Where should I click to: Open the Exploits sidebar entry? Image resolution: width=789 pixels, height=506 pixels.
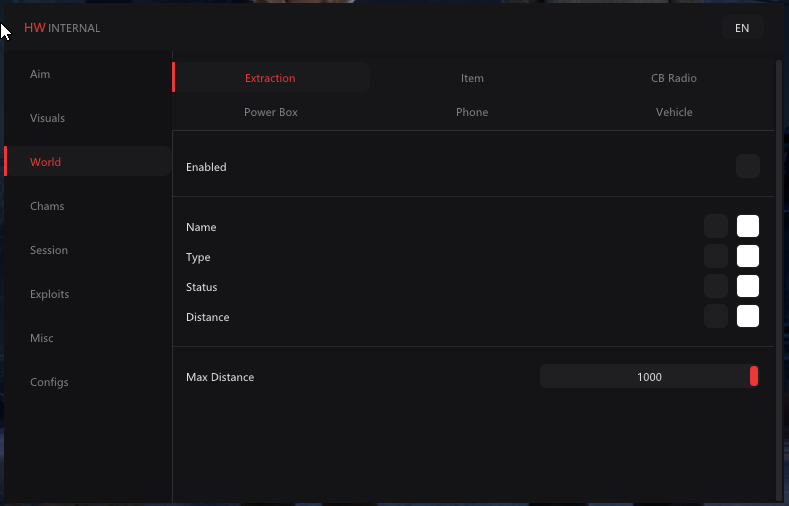click(88, 294)
